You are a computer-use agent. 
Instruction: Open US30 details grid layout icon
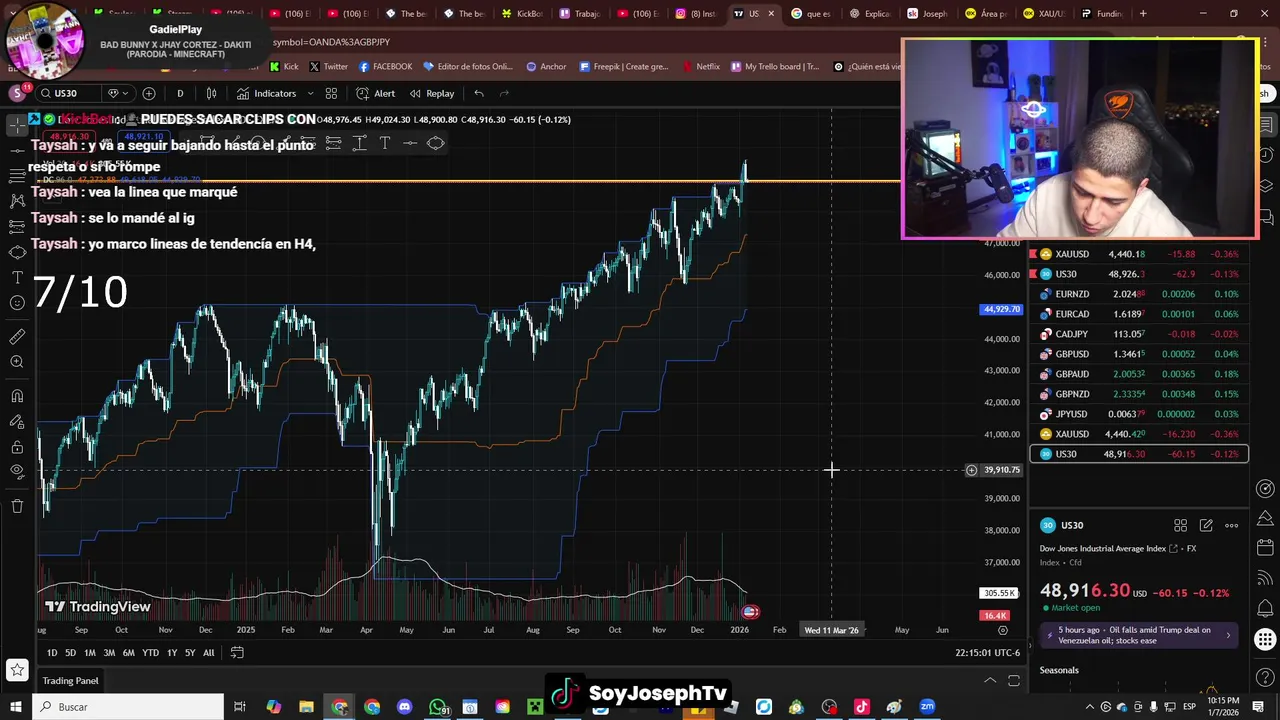(1180, 525)
